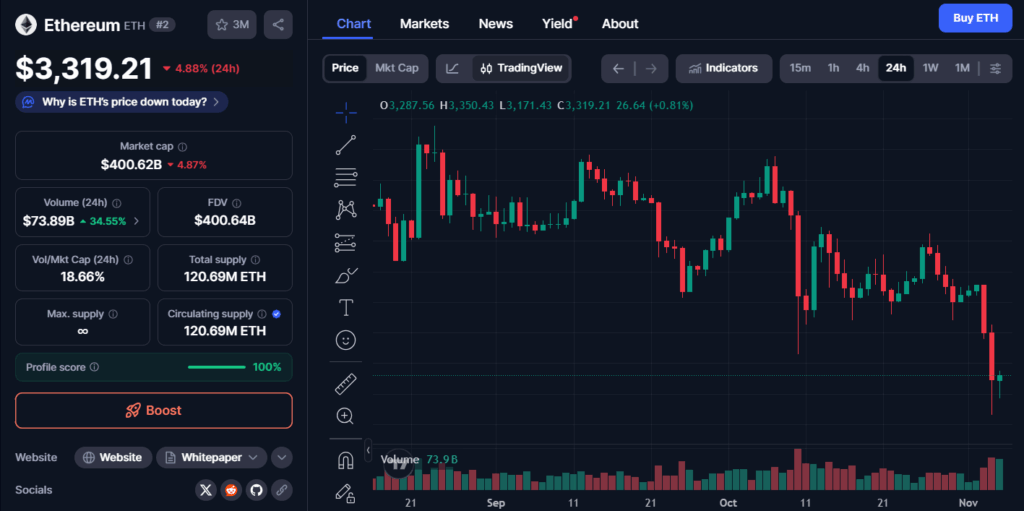This screenshot has height=511, width=1024.
Task: Open the forecasting and measurement tools
Action: 345,242
